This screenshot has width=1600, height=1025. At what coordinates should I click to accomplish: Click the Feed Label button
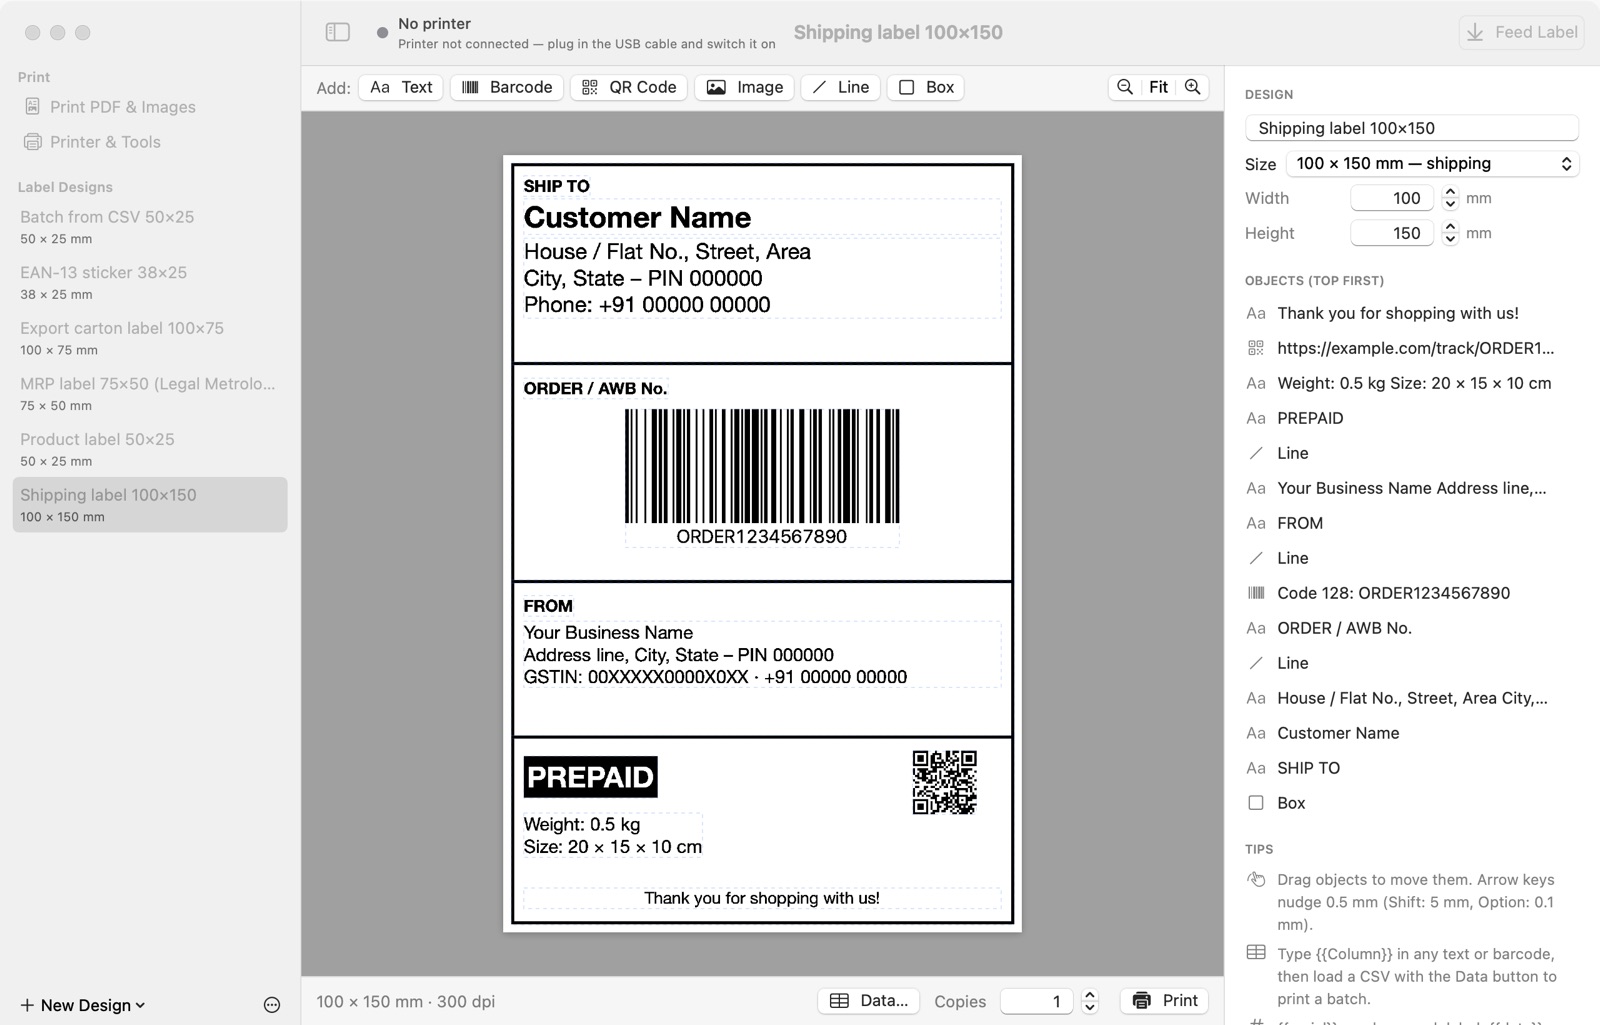click(x=1522, y=32)
